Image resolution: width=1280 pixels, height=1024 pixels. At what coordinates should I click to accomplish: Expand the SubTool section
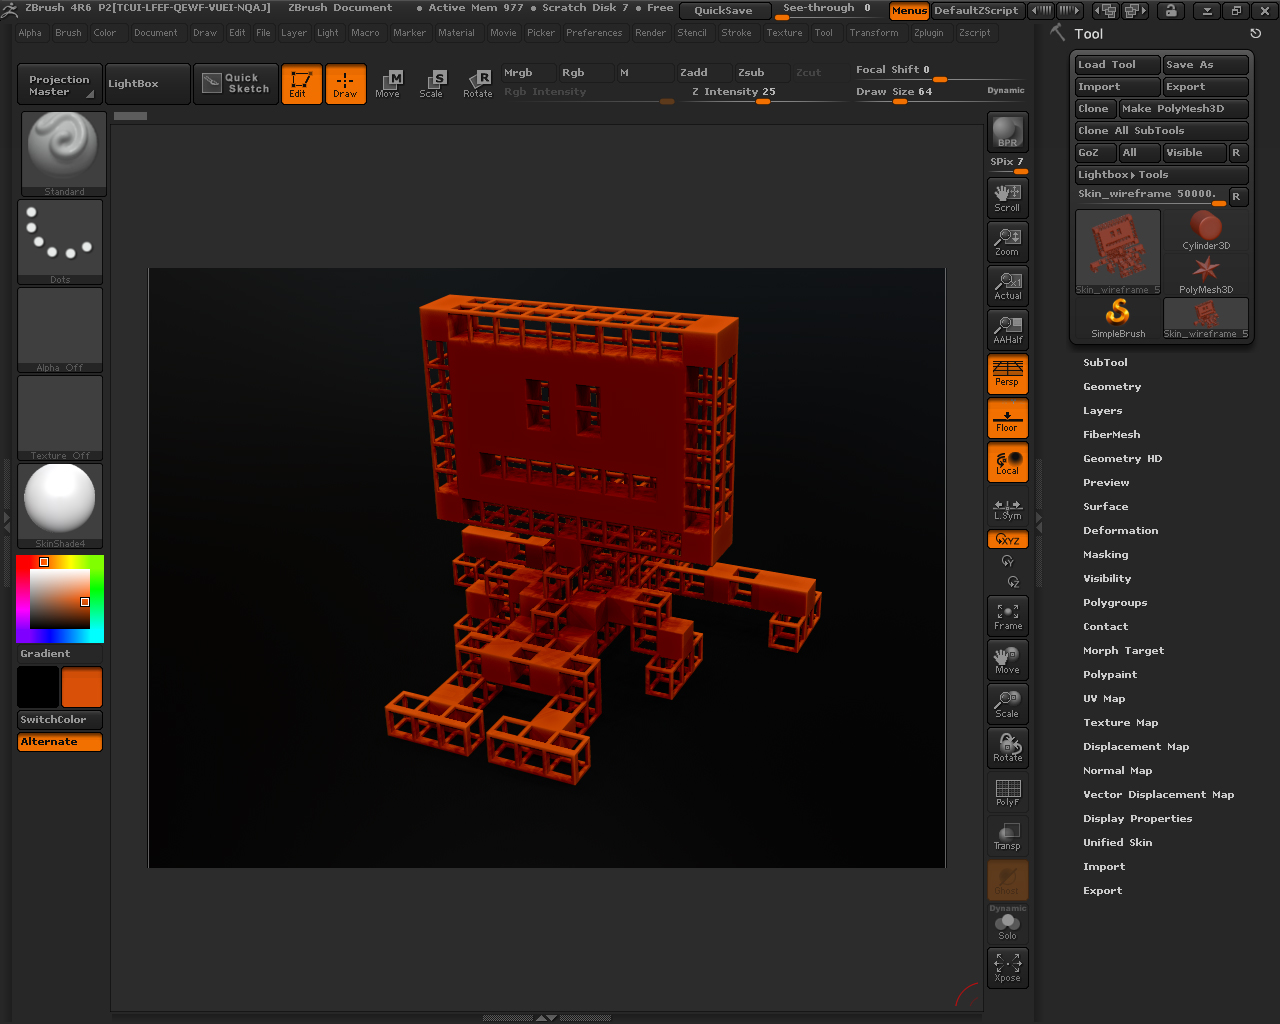(1105, 362)
